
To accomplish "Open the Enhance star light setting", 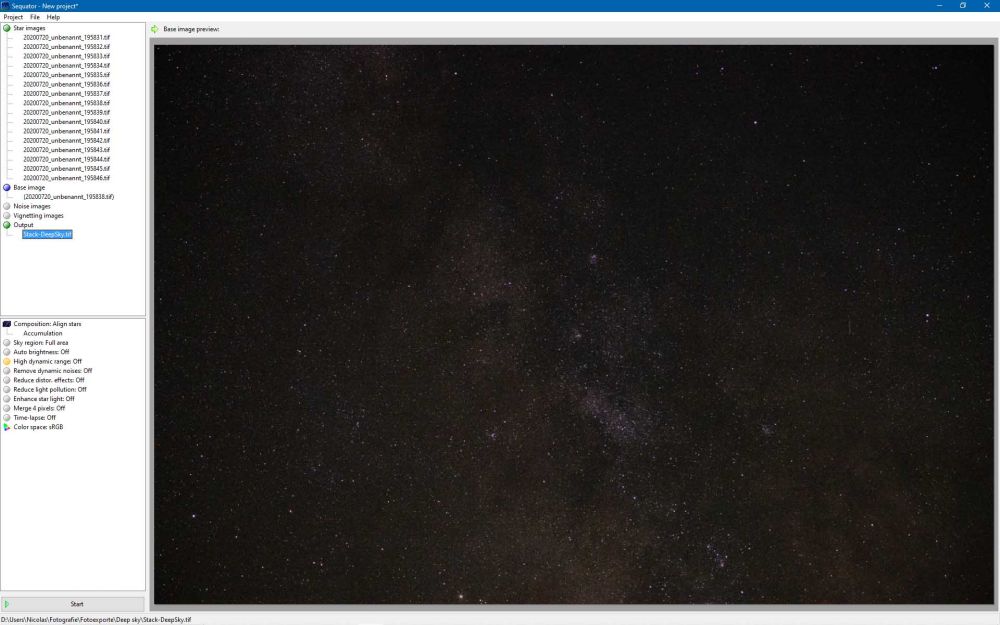I will click(7, 398).
